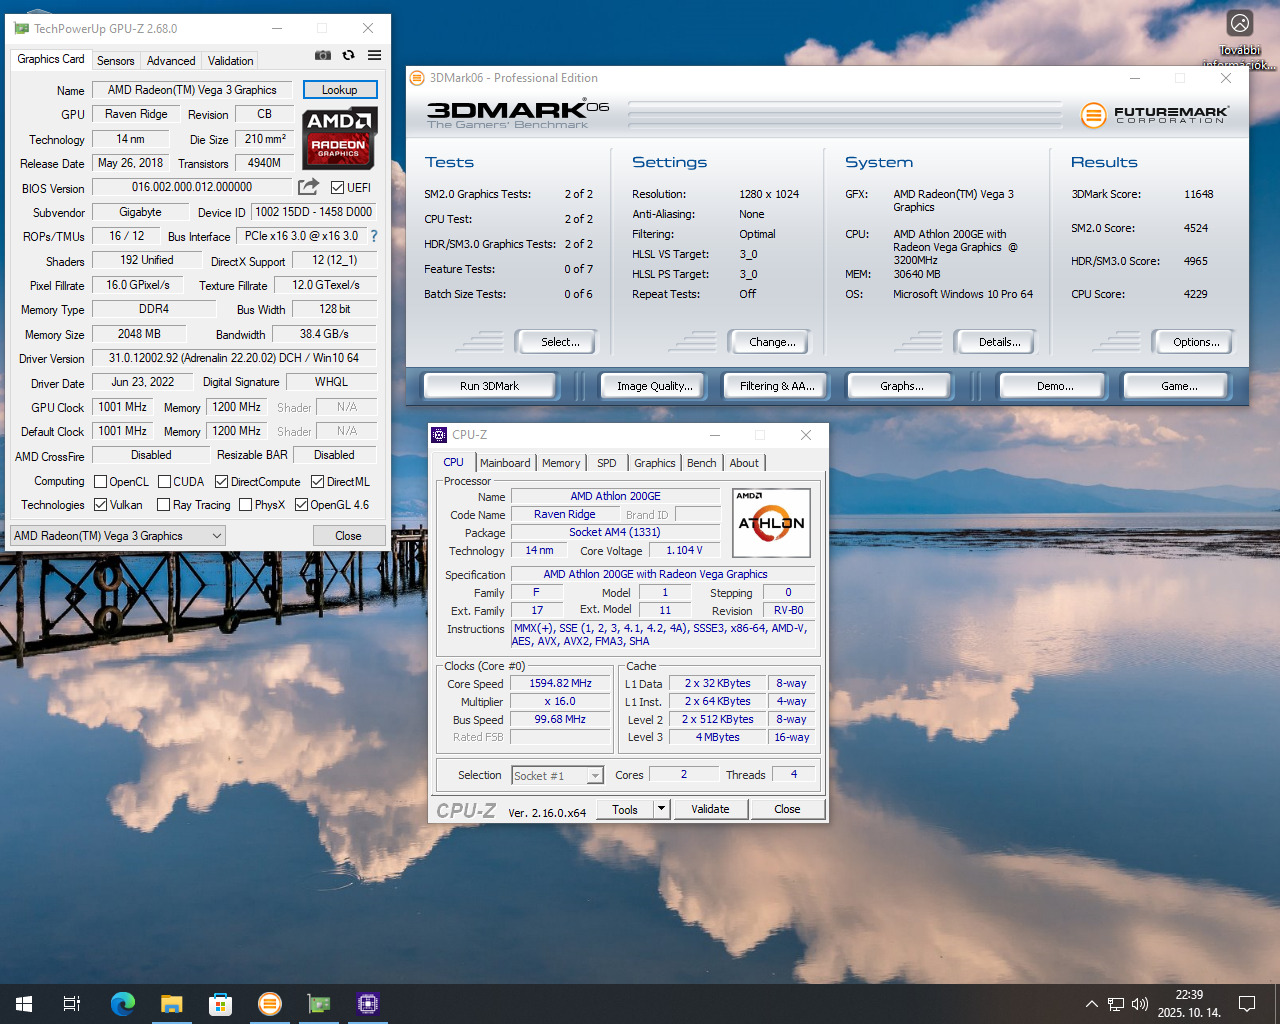Open the CPU-Z Tools dropdown arrow

click(x=661, y=809)
